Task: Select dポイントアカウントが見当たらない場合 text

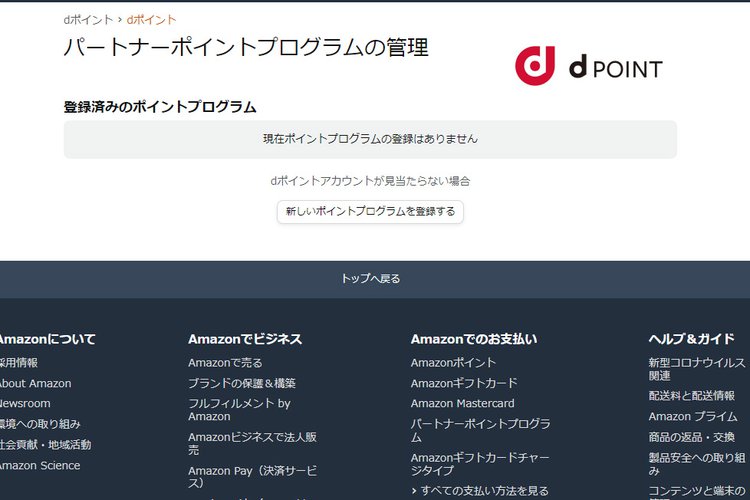Action: coord(370,181)
